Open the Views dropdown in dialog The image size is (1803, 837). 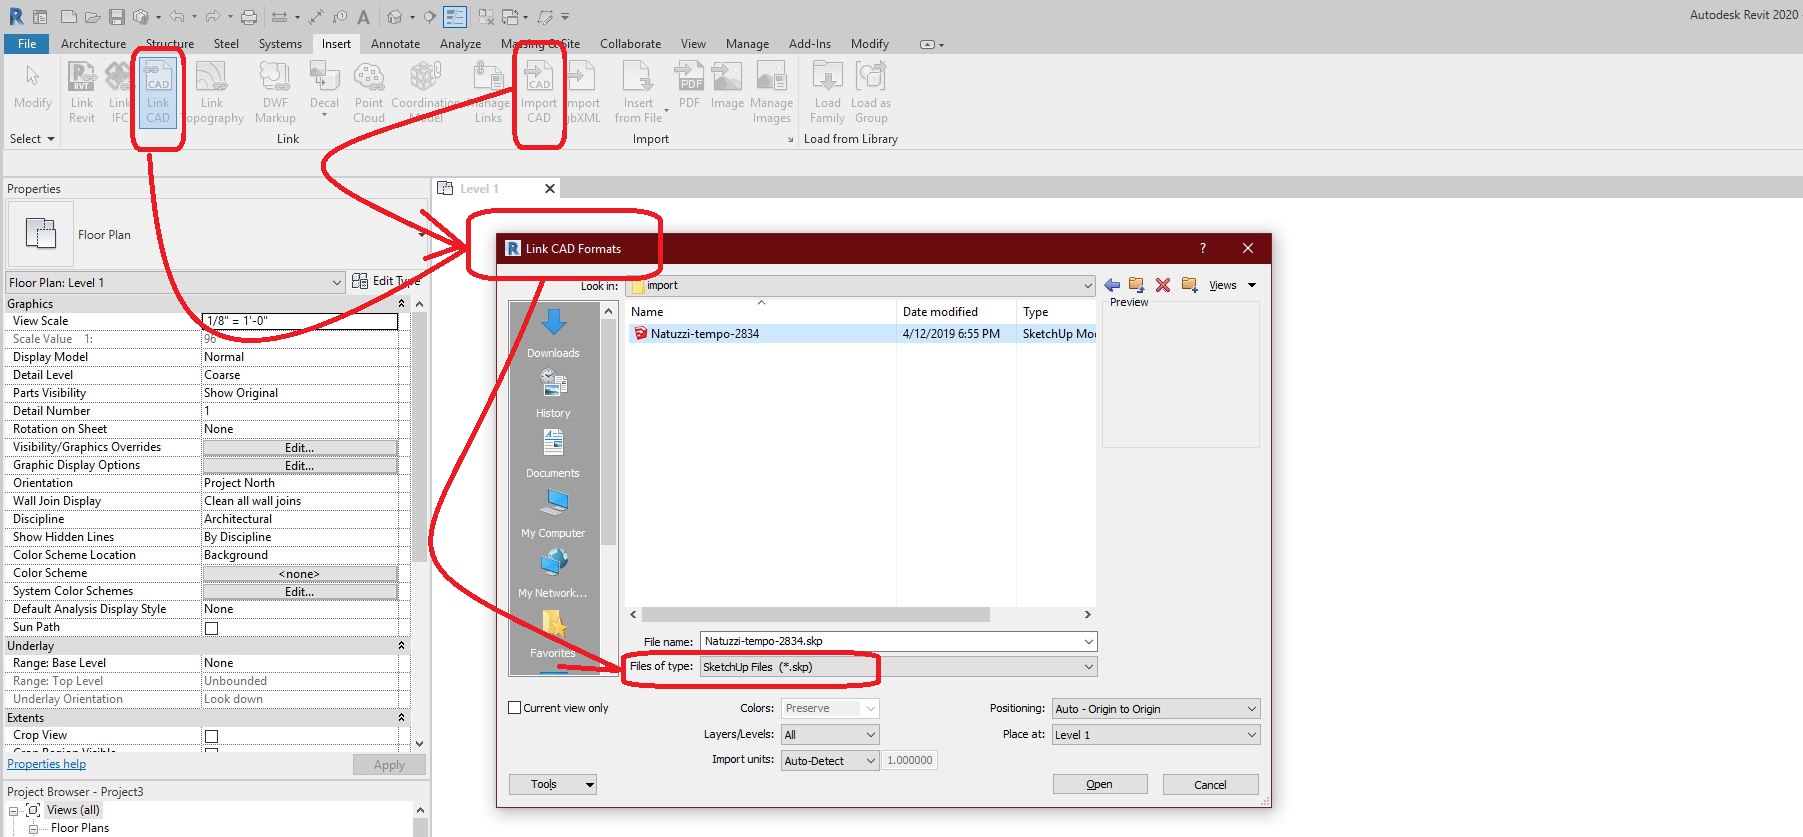coord(1232,285)
